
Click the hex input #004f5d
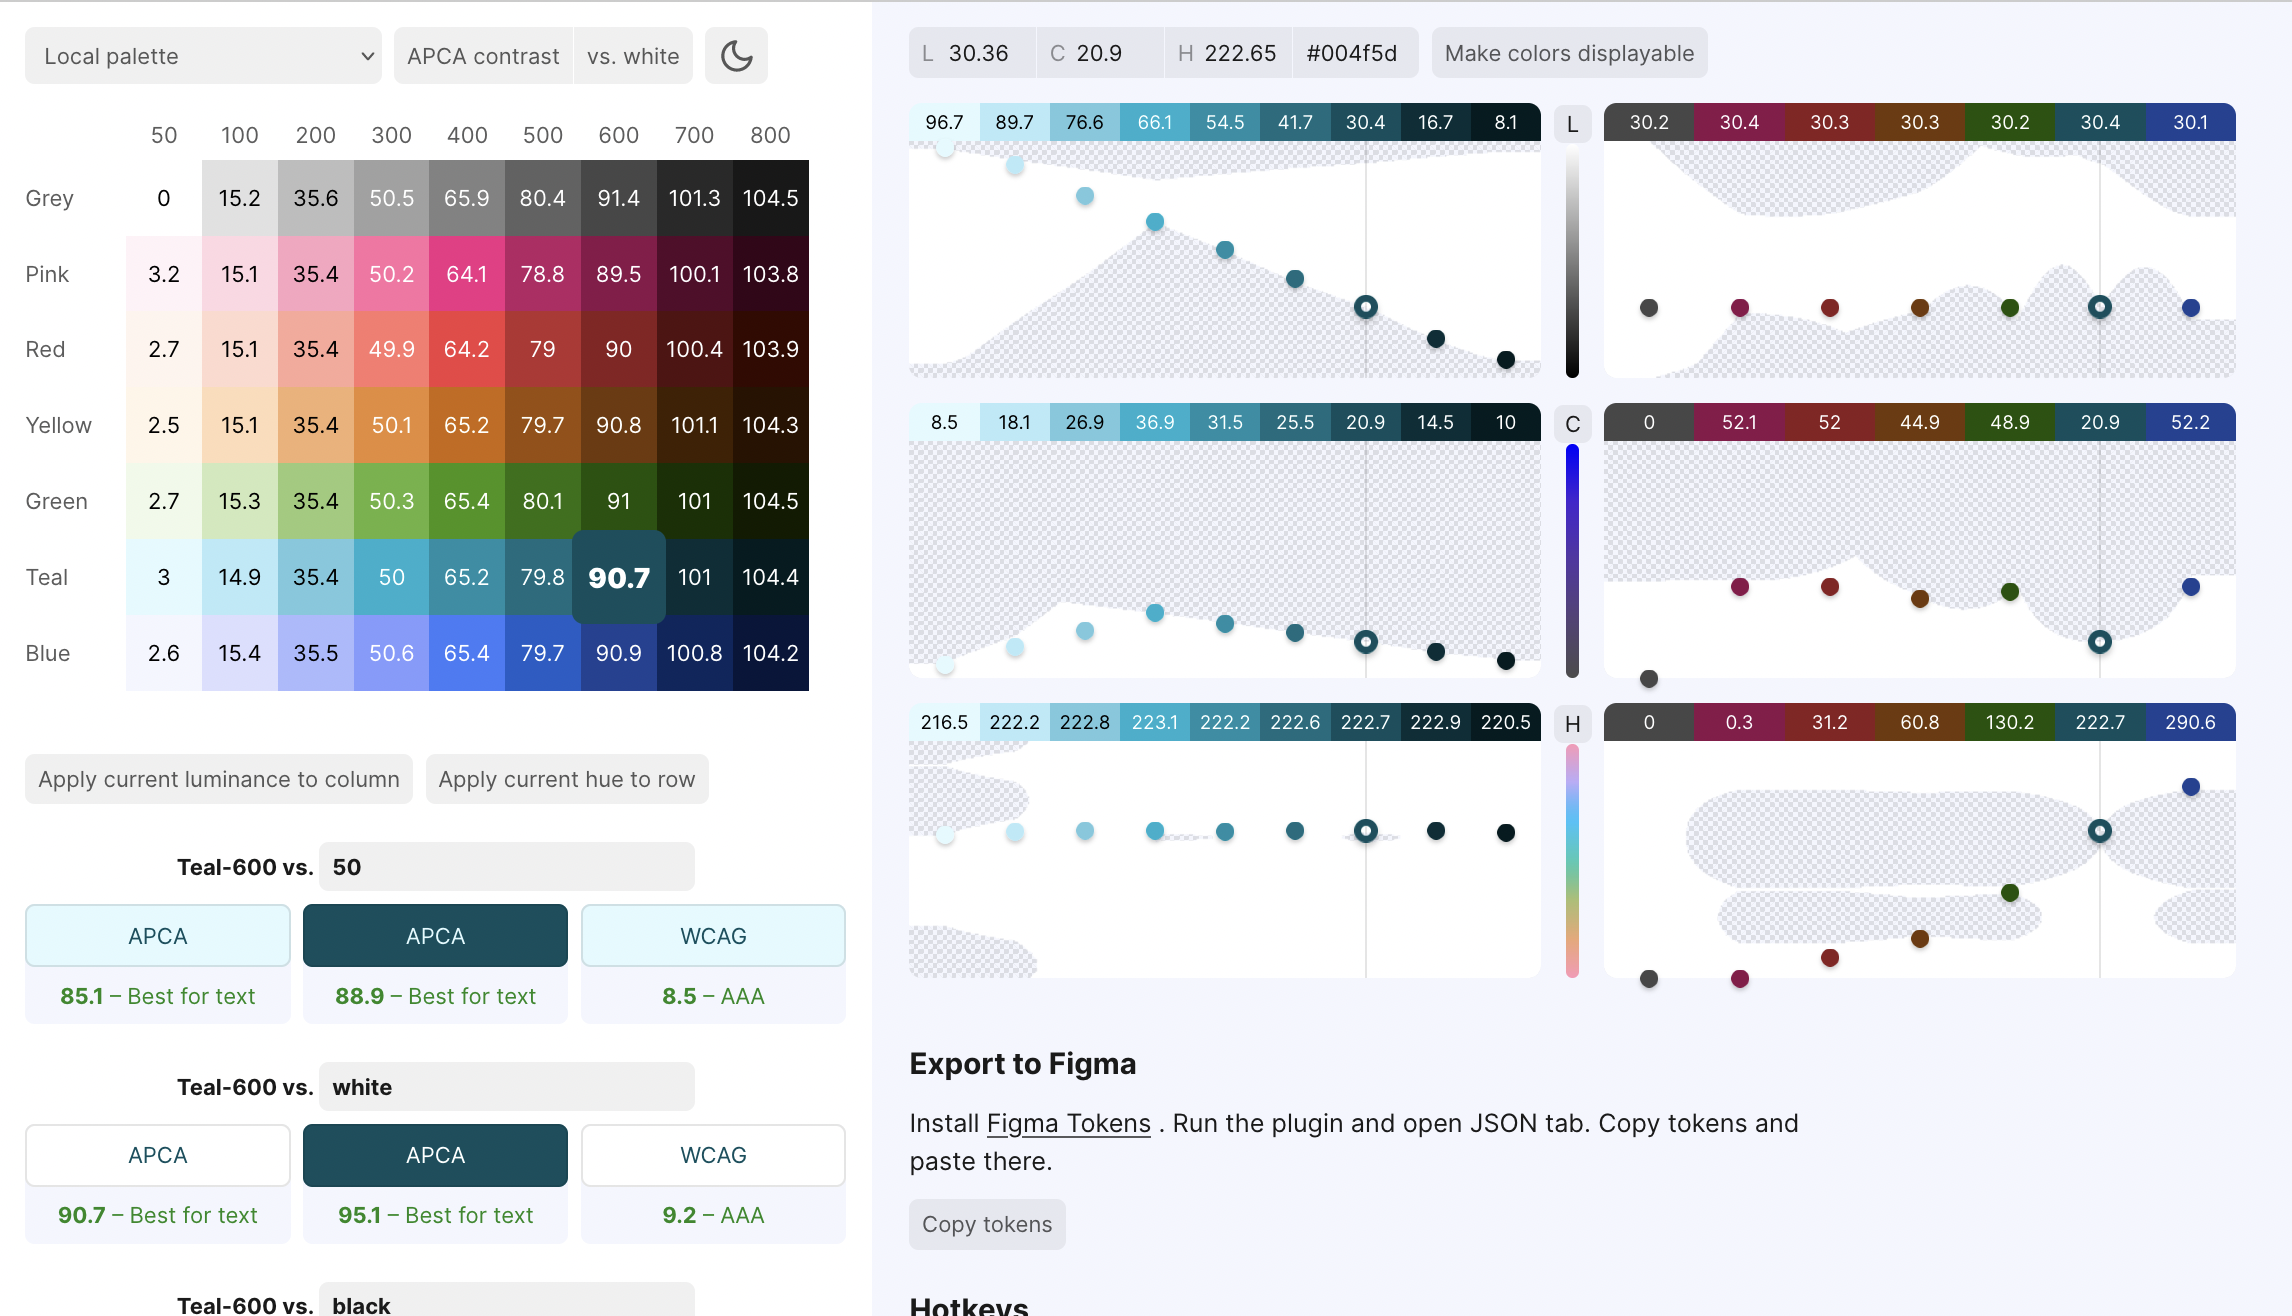pyautogui.click(x=1352, y=53)
